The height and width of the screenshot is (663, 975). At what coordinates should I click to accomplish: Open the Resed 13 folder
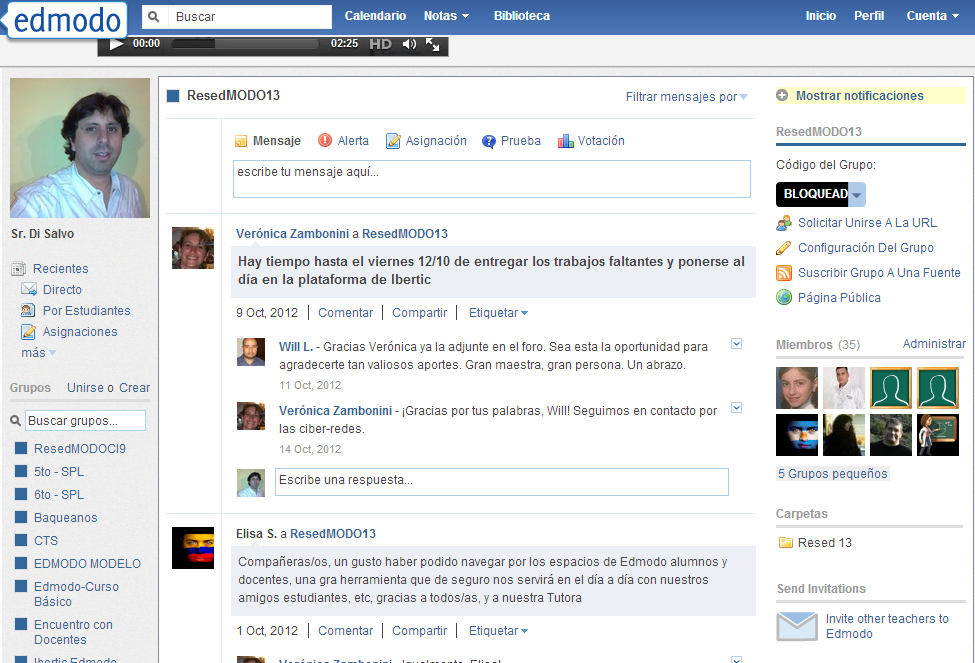point(825,543)
